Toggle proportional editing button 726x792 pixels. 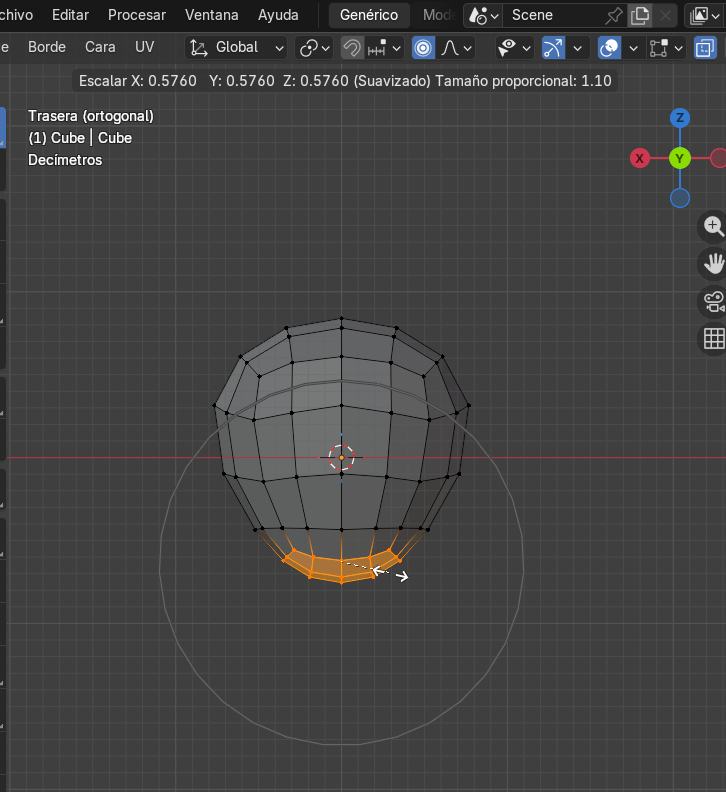(x=423, y=48)
